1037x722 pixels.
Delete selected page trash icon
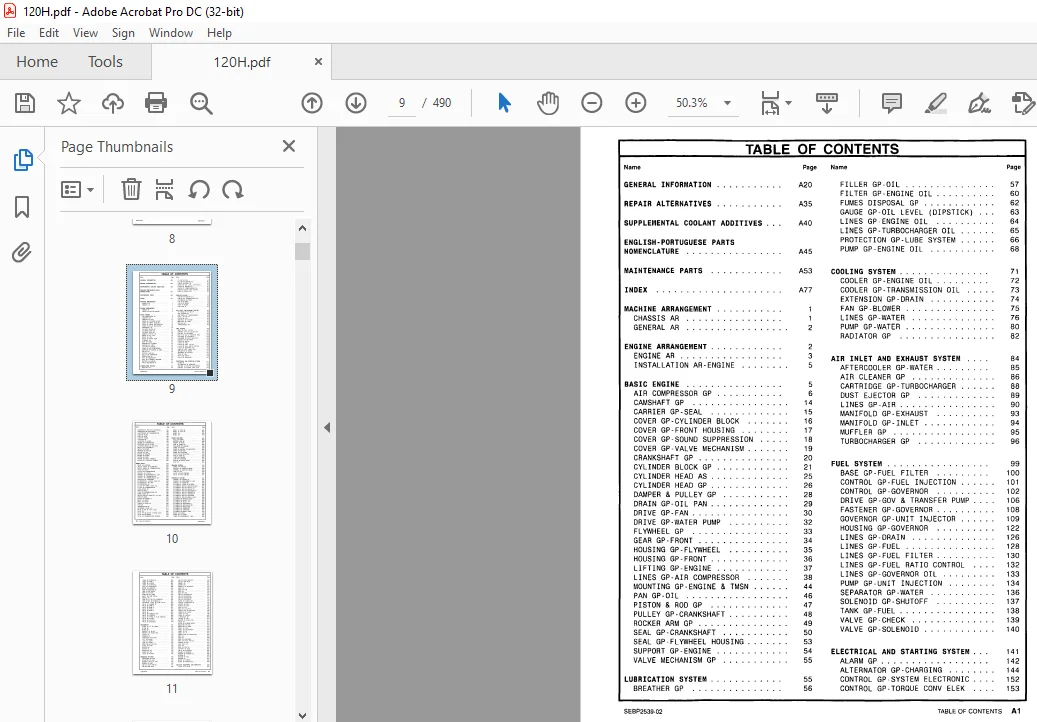tap(131, 190)
